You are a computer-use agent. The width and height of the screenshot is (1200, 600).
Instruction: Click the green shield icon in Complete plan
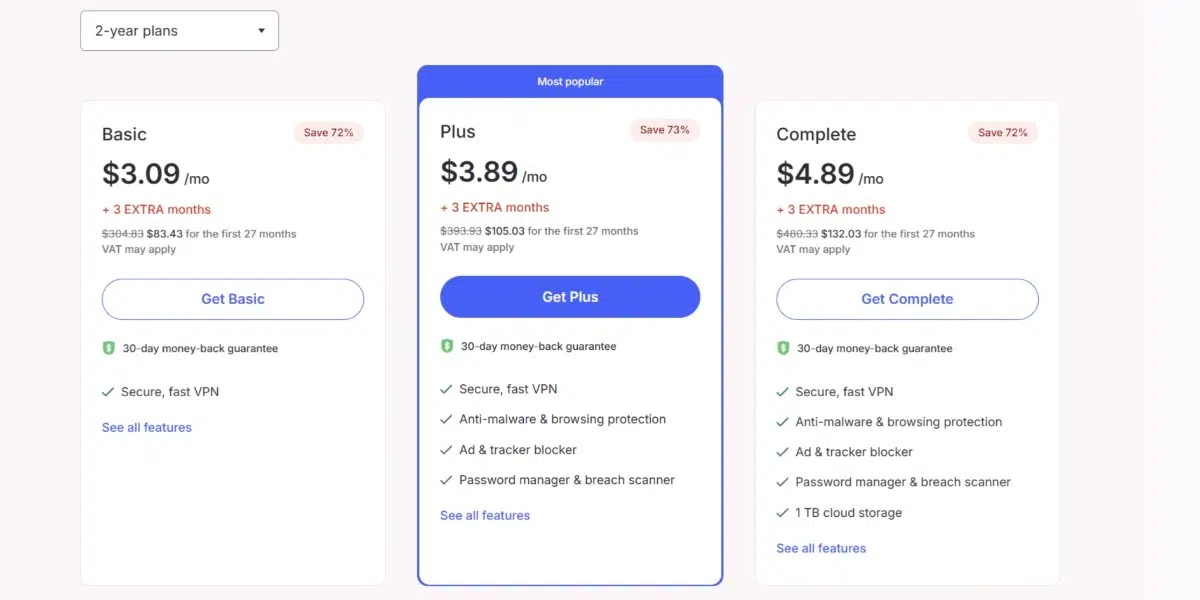click(x=783, y=348)
